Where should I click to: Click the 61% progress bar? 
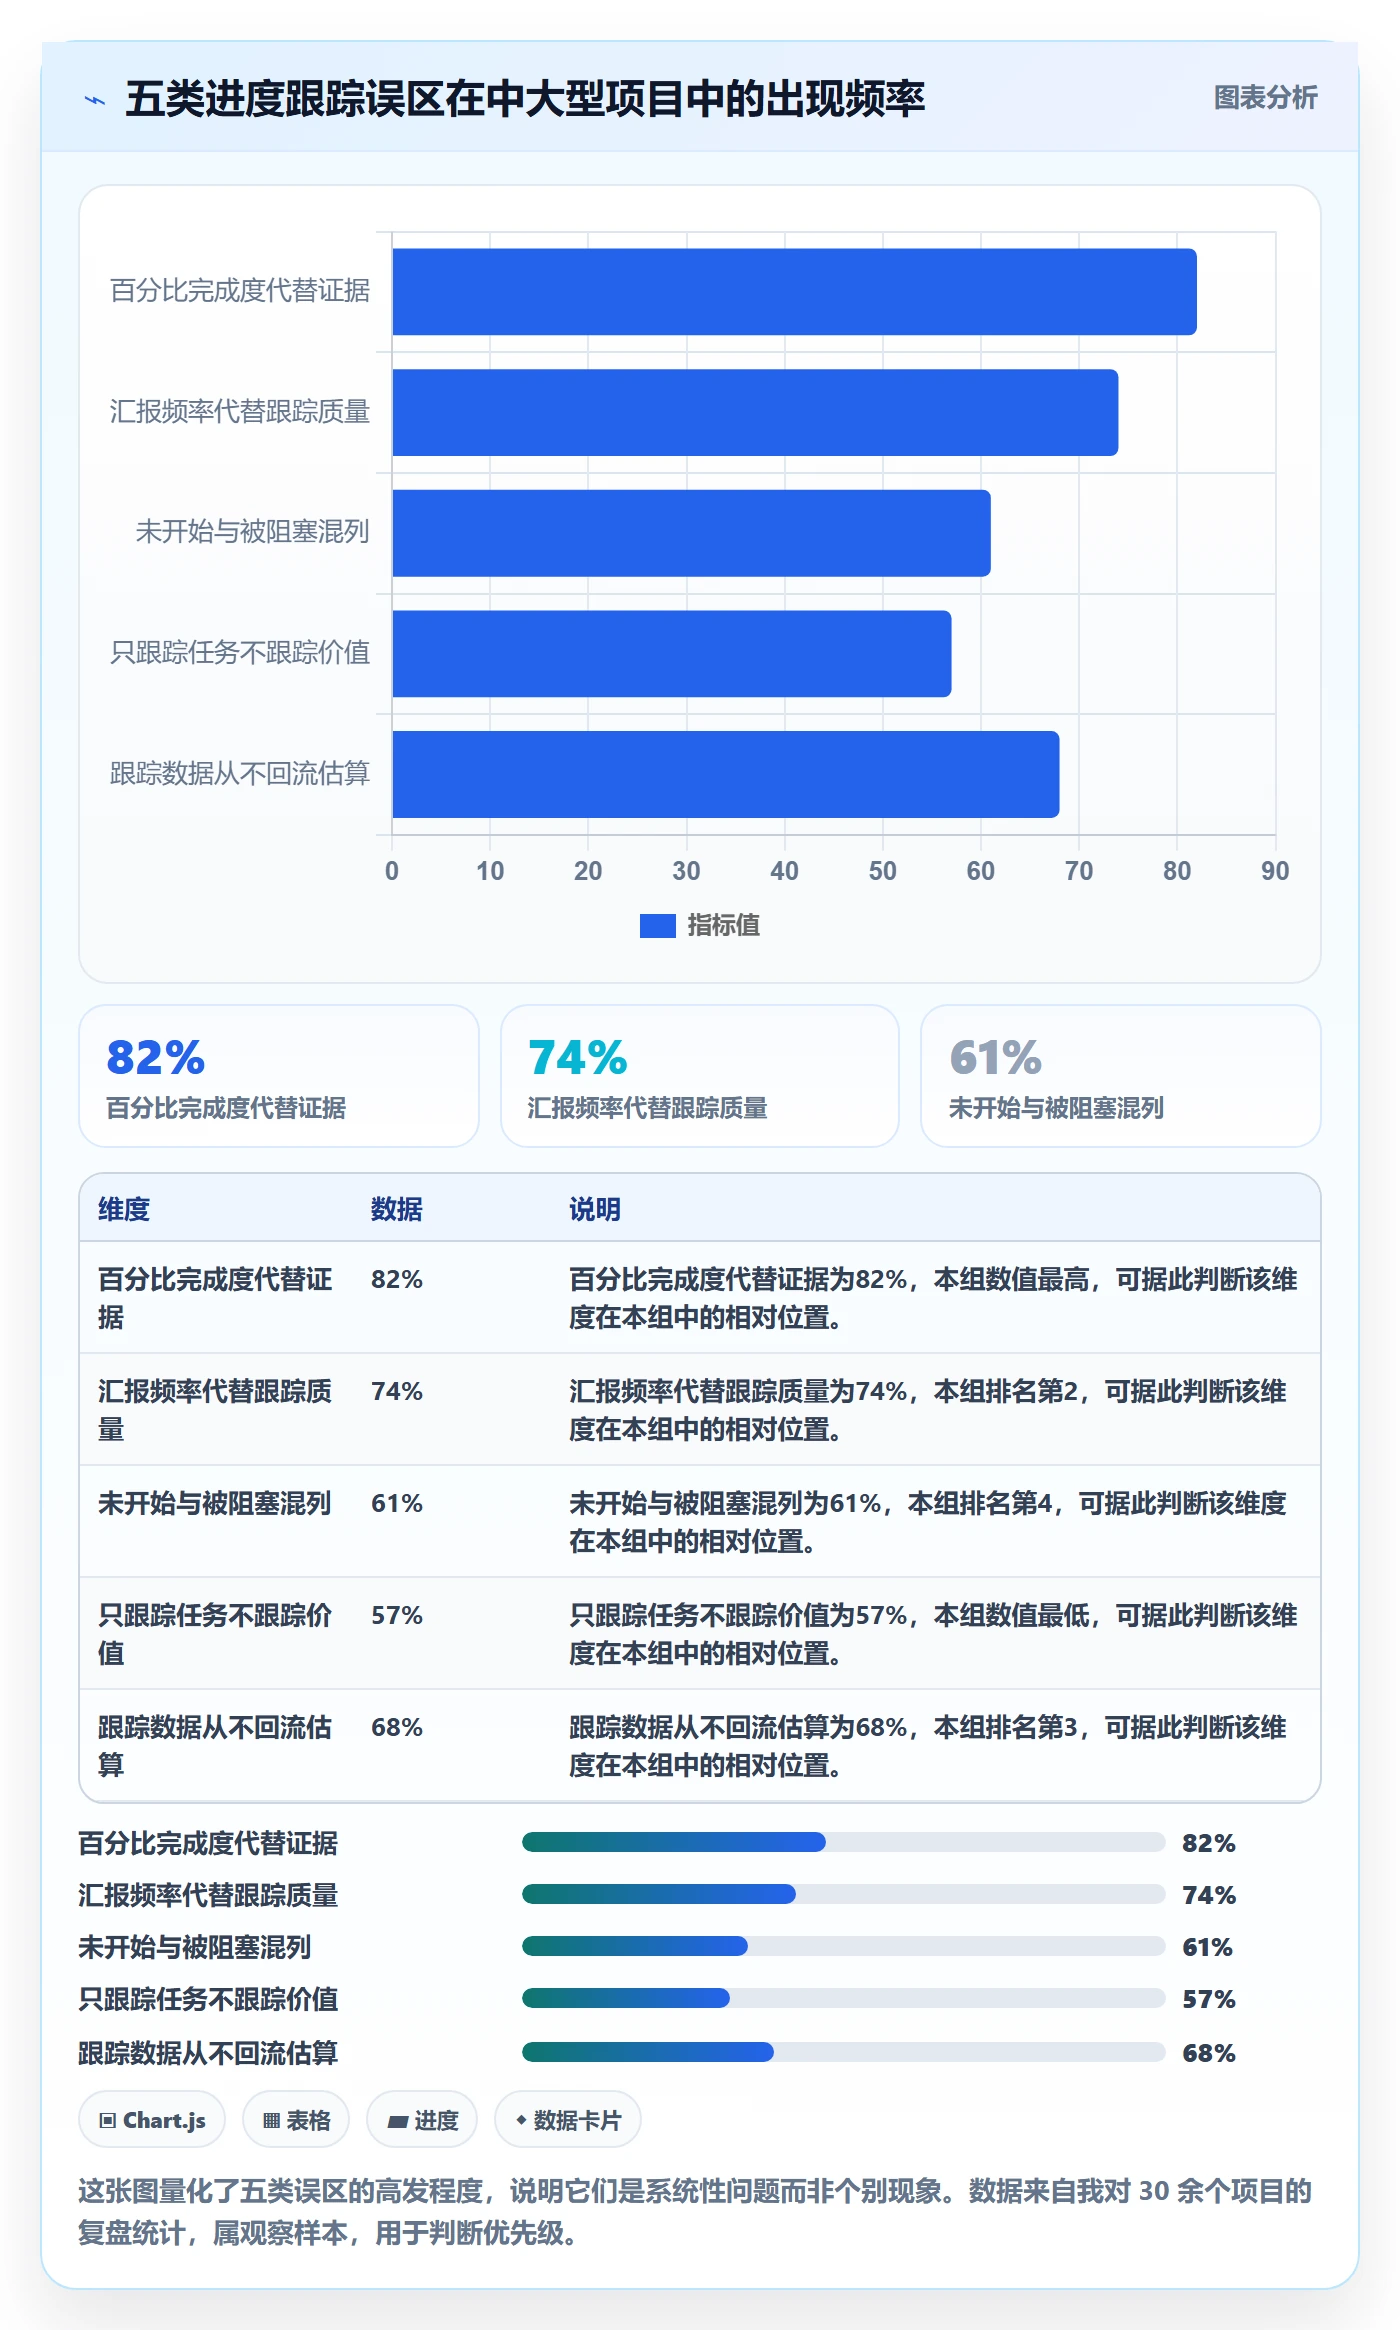(x=844, y=1946)
